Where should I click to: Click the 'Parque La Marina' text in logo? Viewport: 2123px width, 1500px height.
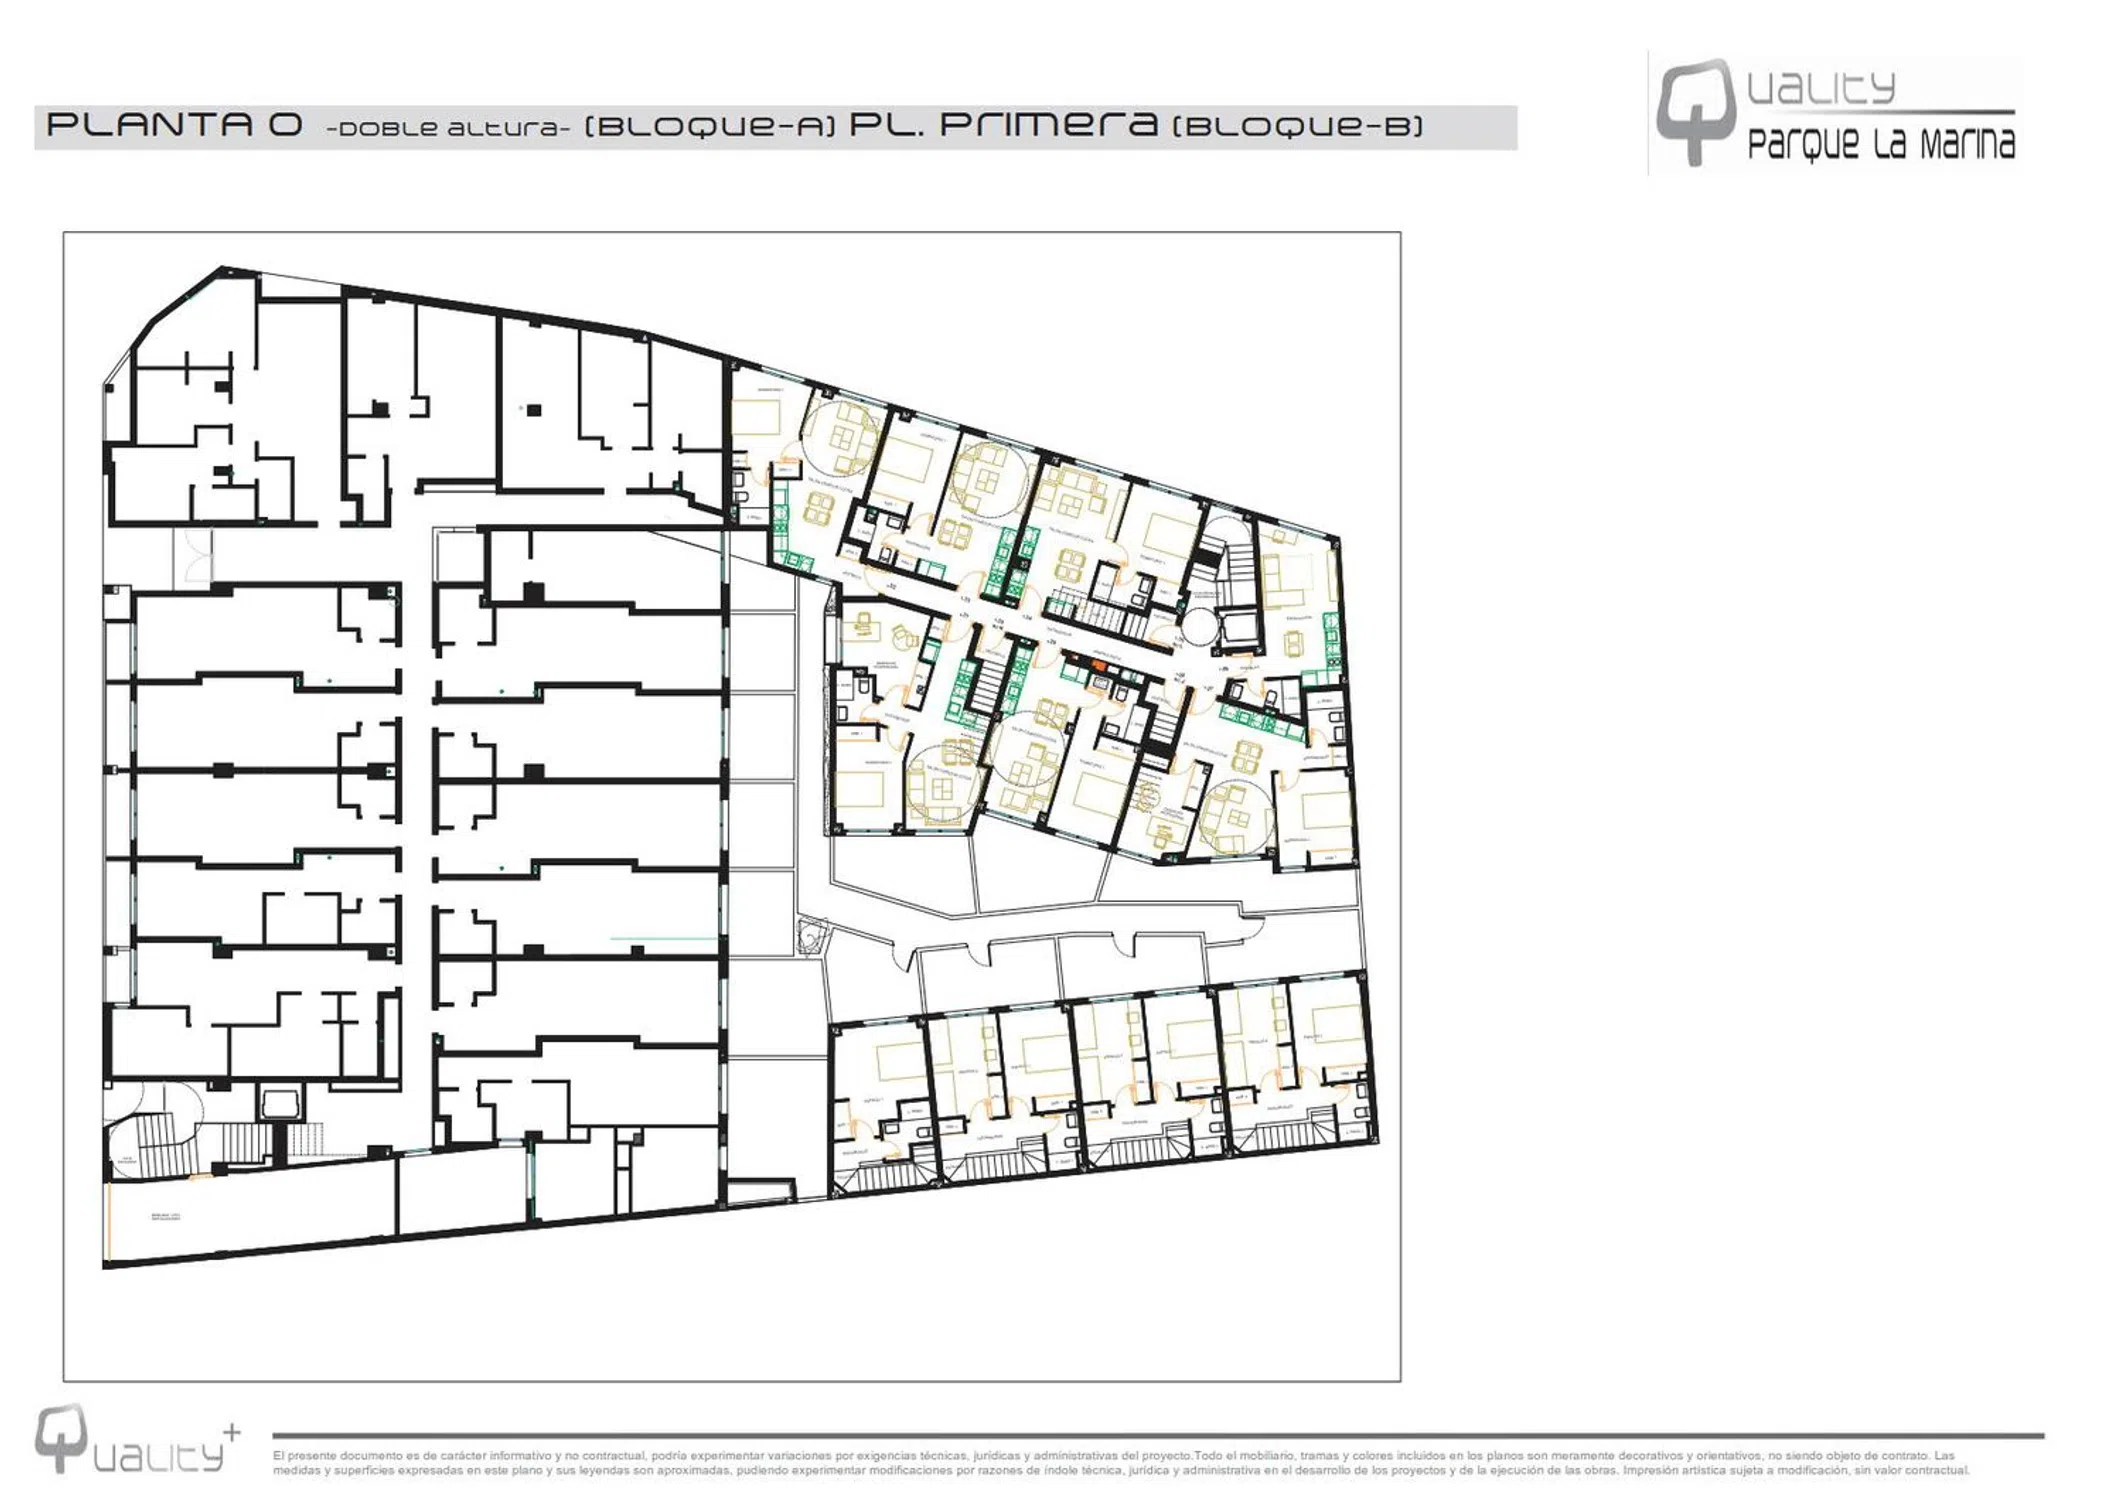(x=1880, y=145)
